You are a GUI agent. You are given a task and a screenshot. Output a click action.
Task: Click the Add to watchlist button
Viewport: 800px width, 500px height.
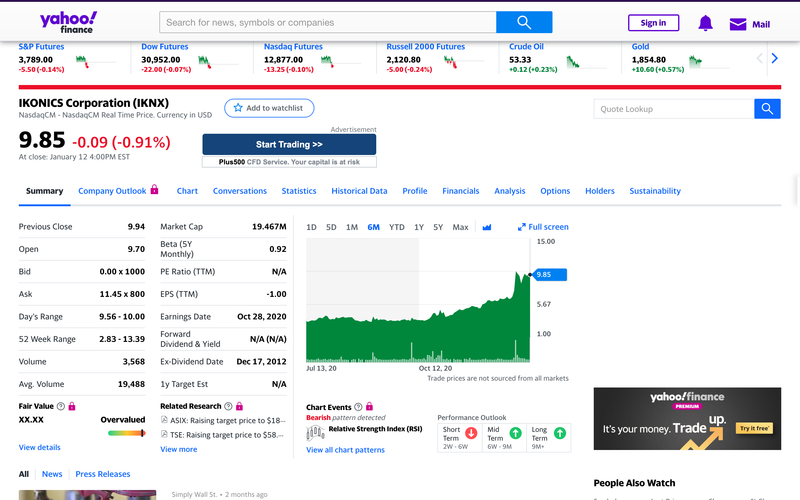point(269,108)
